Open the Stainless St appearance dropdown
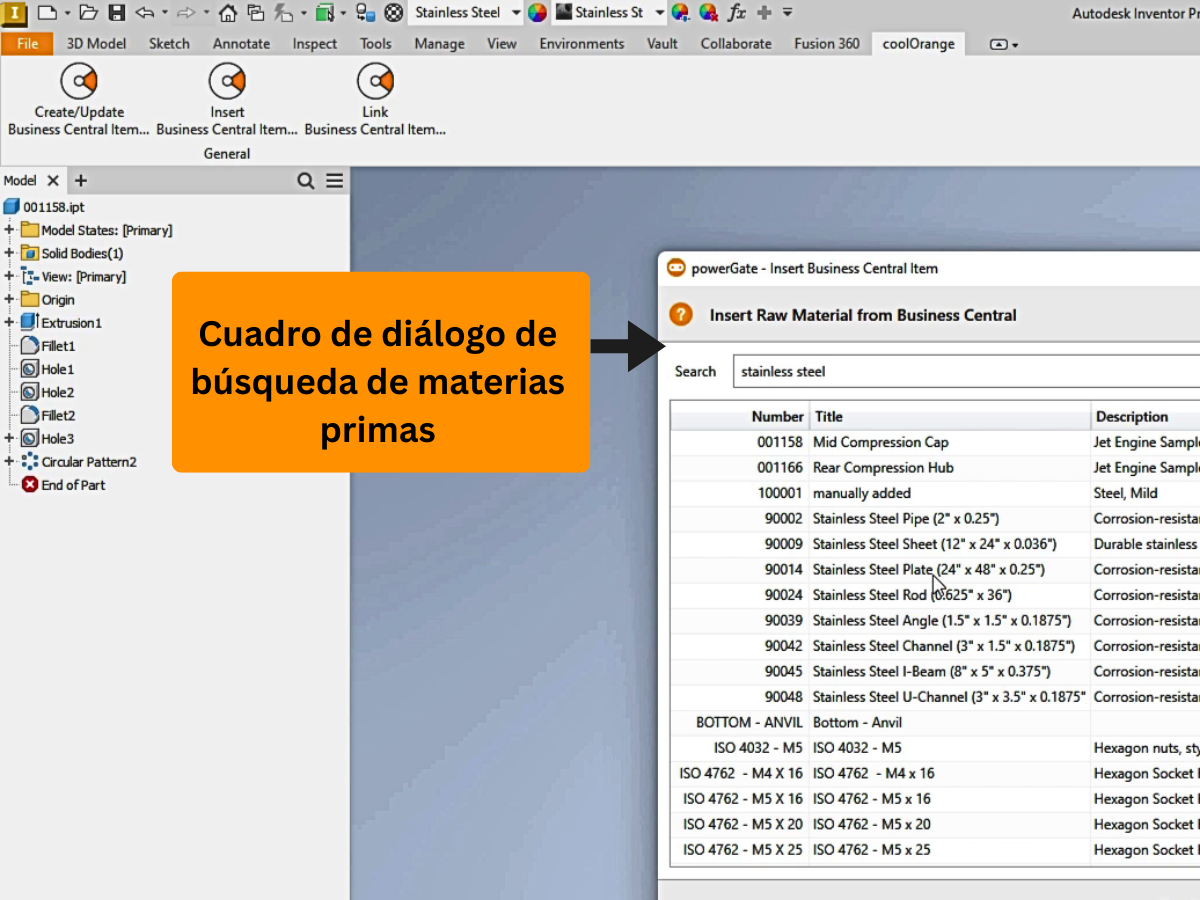Viewport: 1200px width, 900px height. coord(659,13)
